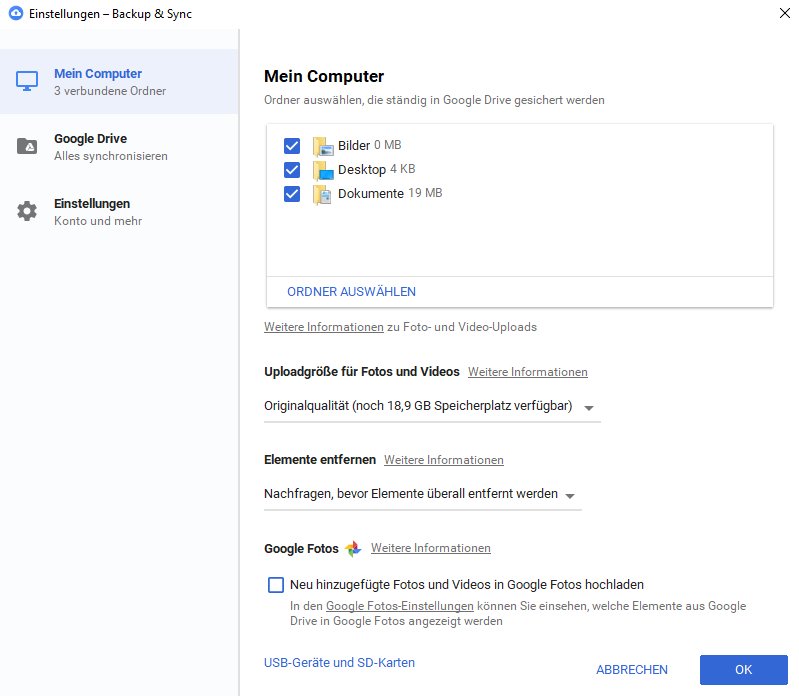
Task: Click the Dokumente folder icon
Action: (x=323, y=194)
